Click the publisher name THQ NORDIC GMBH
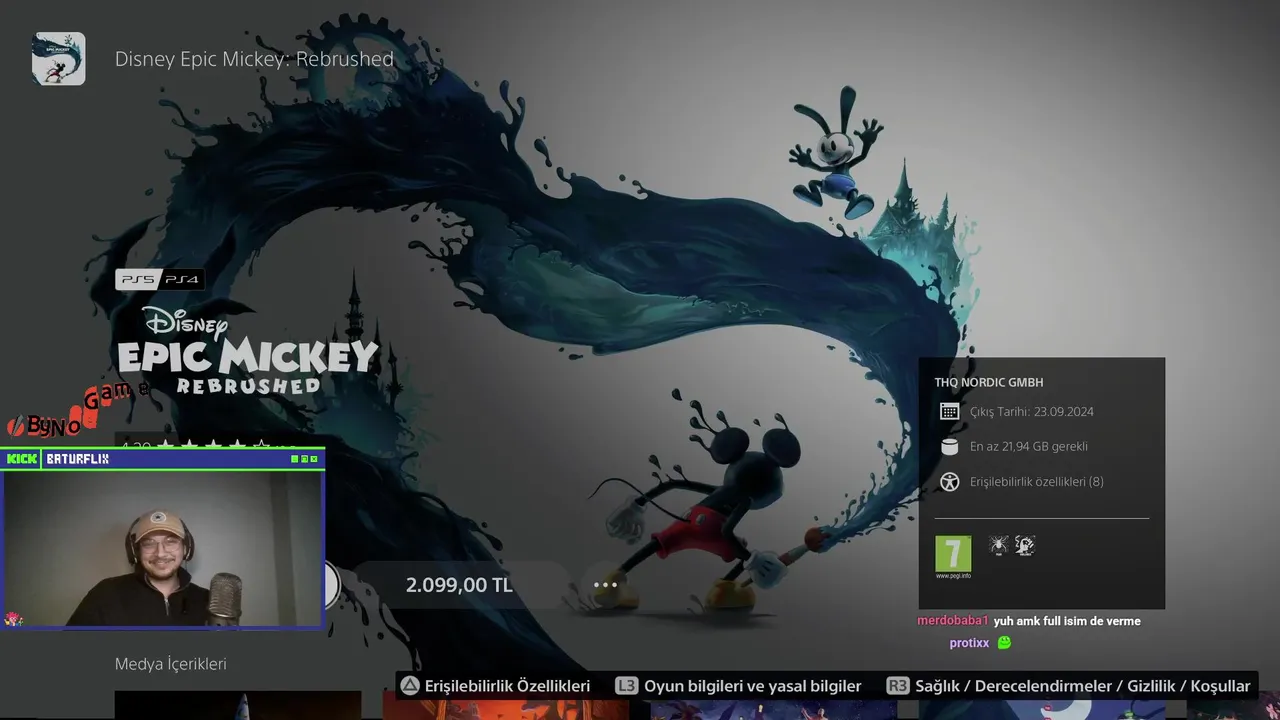Screen dimensions: 1280x720 click(x=989, y=383)
